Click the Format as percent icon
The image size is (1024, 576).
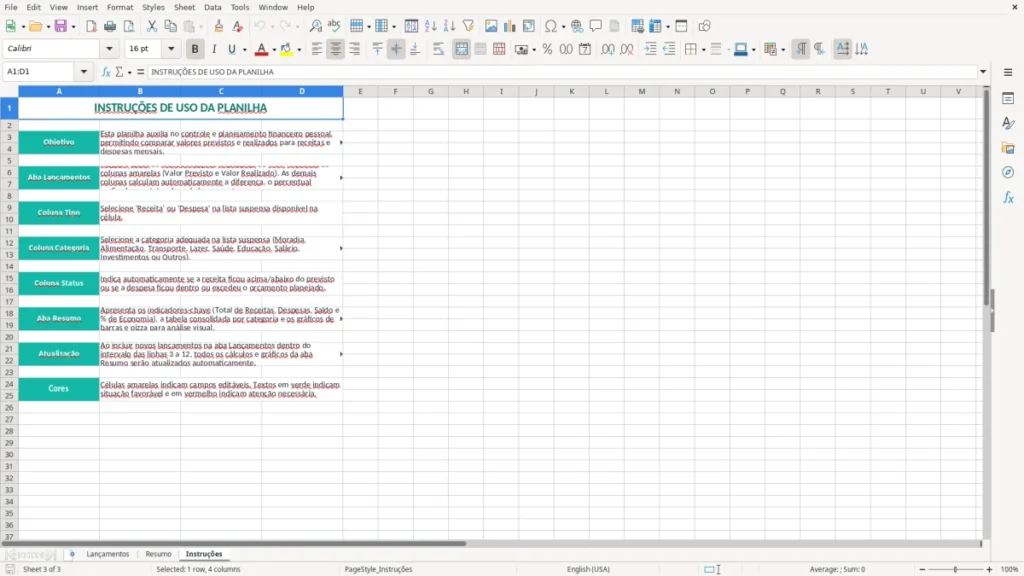pos(547,49)
